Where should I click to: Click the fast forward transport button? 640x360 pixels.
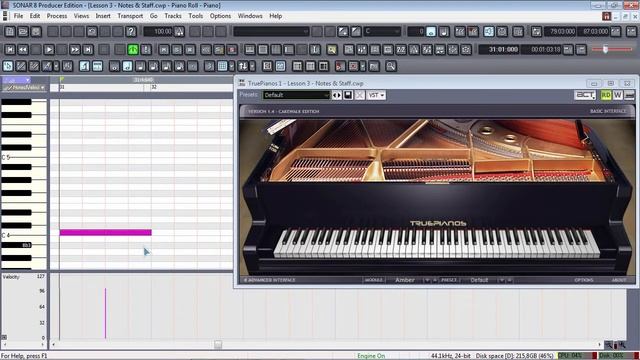(75, 49)
